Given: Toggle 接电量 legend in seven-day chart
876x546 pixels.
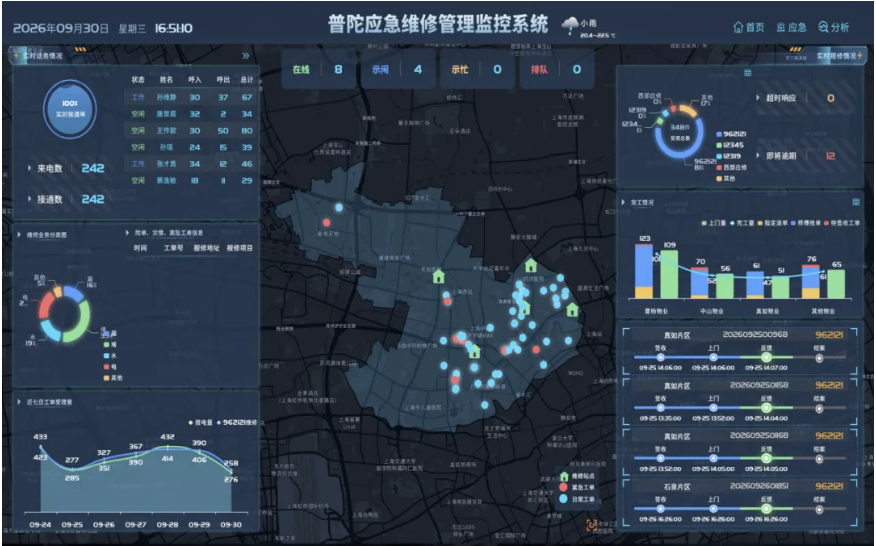Looking at the screenshot, I should click(x=201, y=422).
